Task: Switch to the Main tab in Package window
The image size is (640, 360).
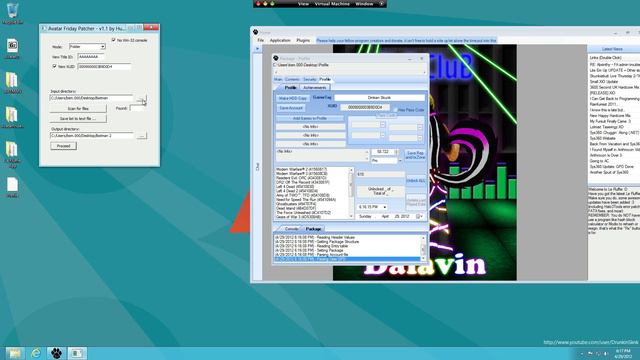Action: tap(278, 79)
